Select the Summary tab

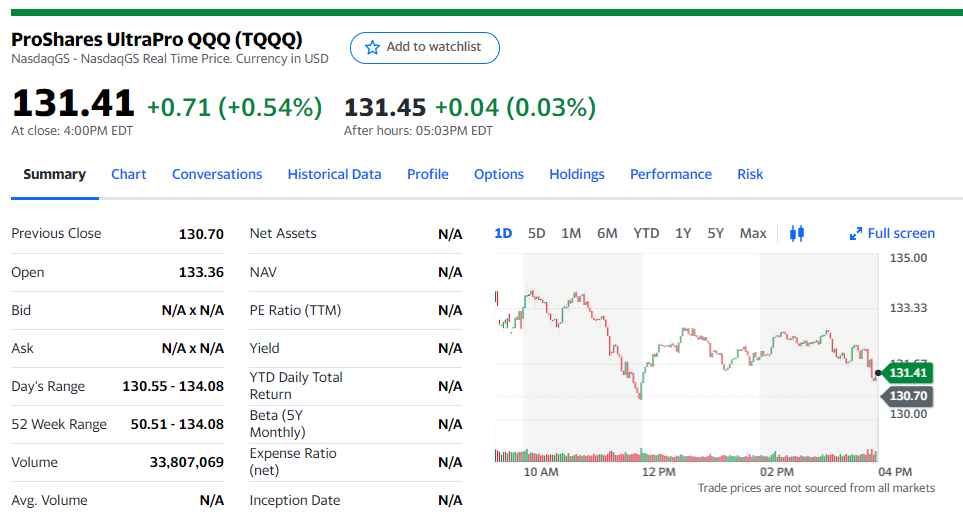point(55,175)
